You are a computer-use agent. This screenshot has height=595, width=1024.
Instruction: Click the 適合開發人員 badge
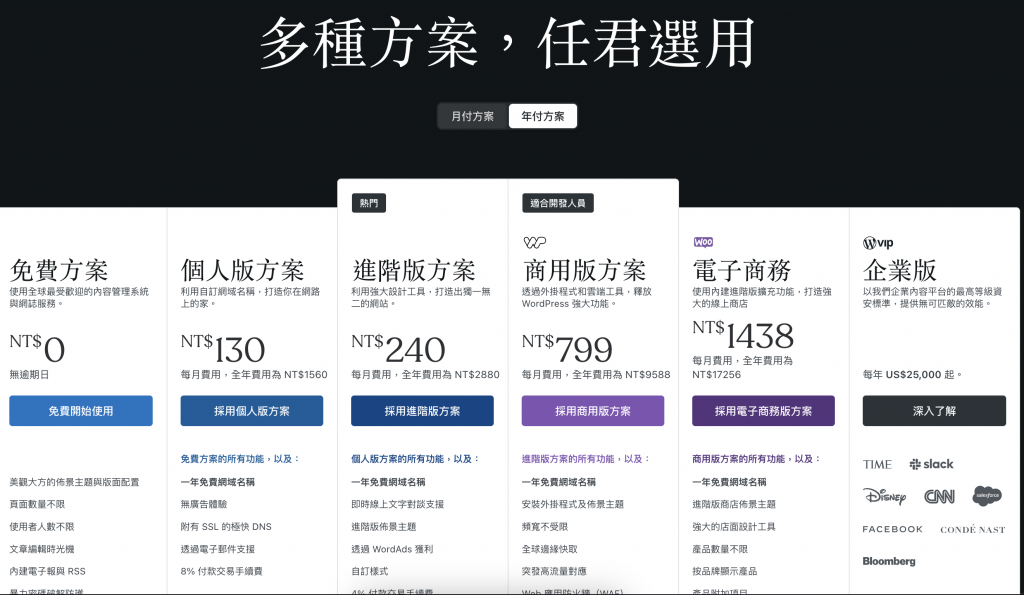click(x=558, y=203)
